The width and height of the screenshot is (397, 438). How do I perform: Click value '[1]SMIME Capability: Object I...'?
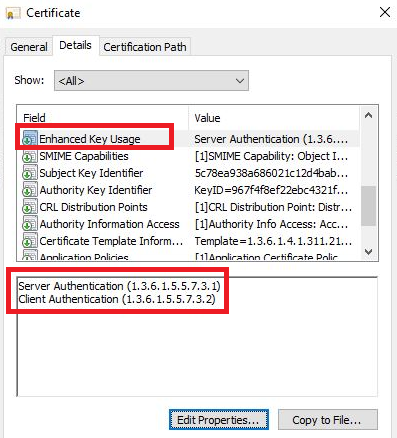pyautogui.click(x=271, y=156)
